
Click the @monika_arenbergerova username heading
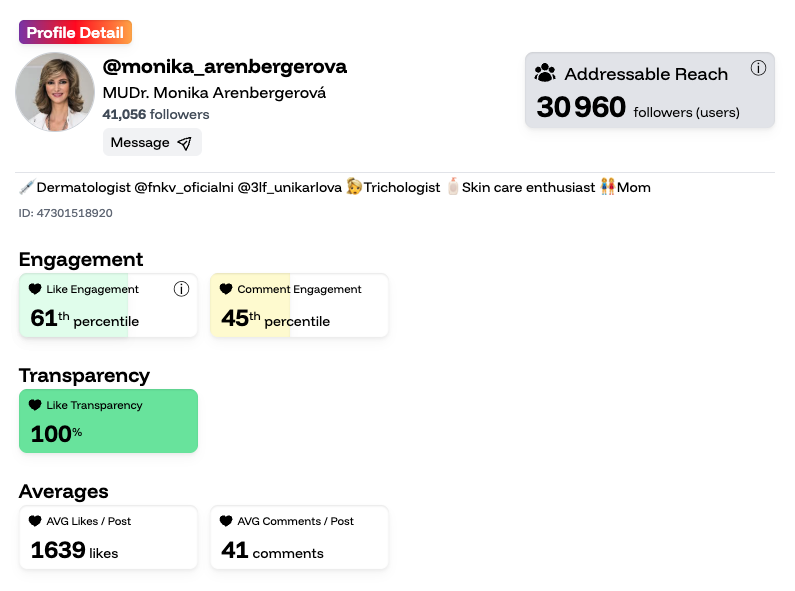point(225,67)
